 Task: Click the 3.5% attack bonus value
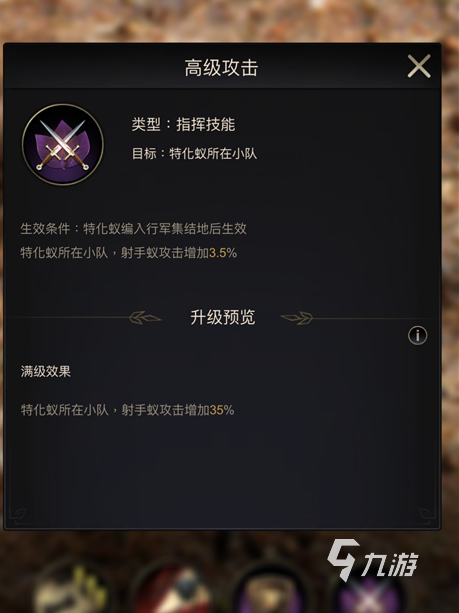coord(223,253)
